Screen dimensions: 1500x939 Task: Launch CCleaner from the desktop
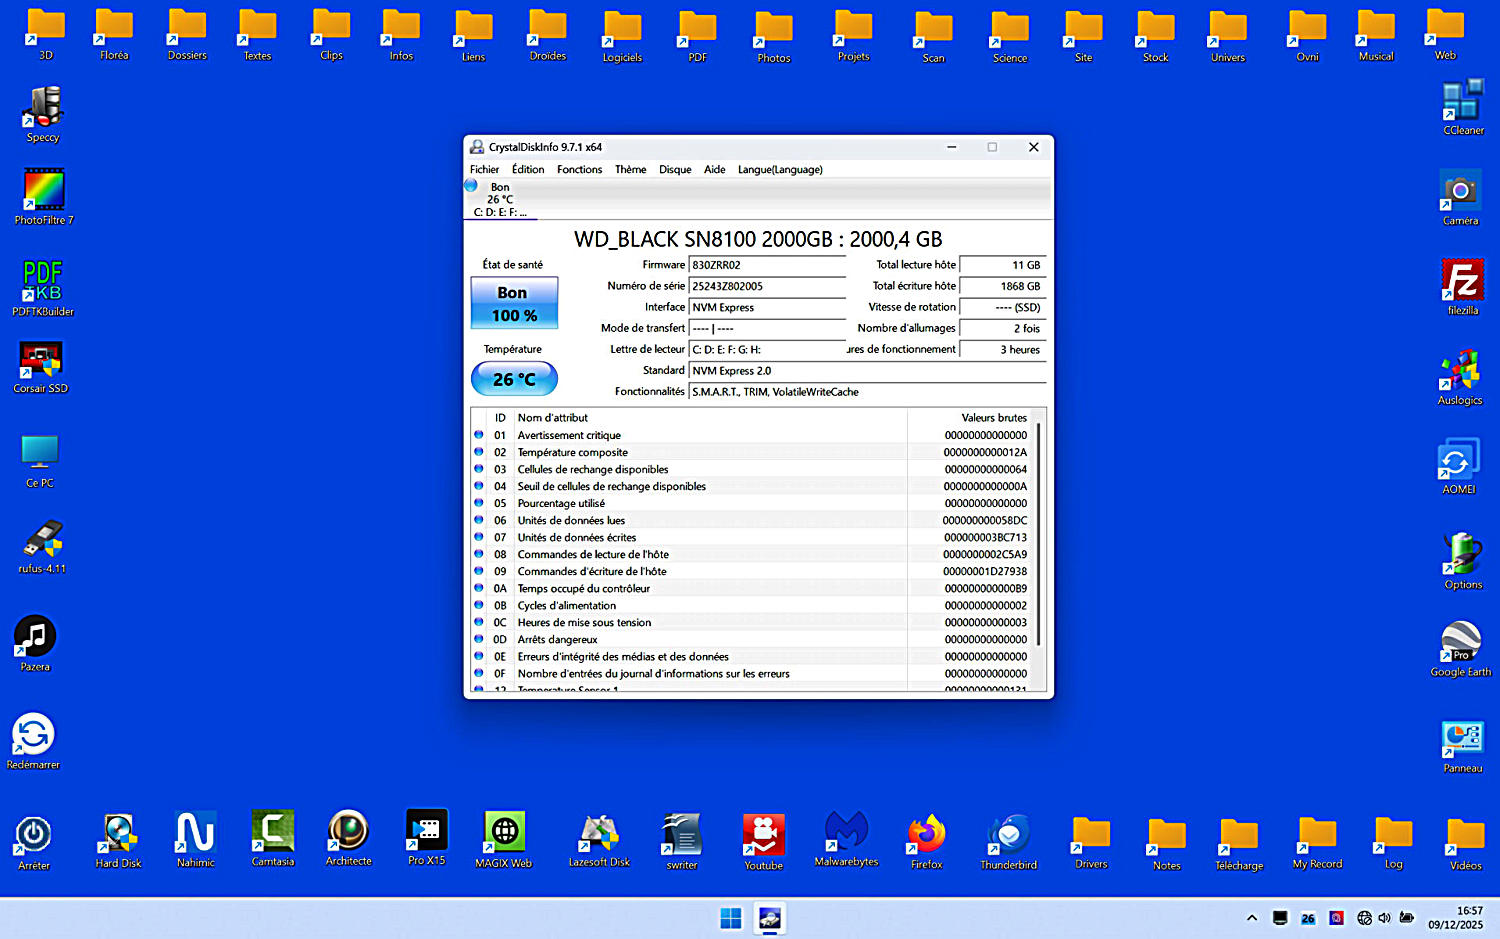tap(1462, 102)
